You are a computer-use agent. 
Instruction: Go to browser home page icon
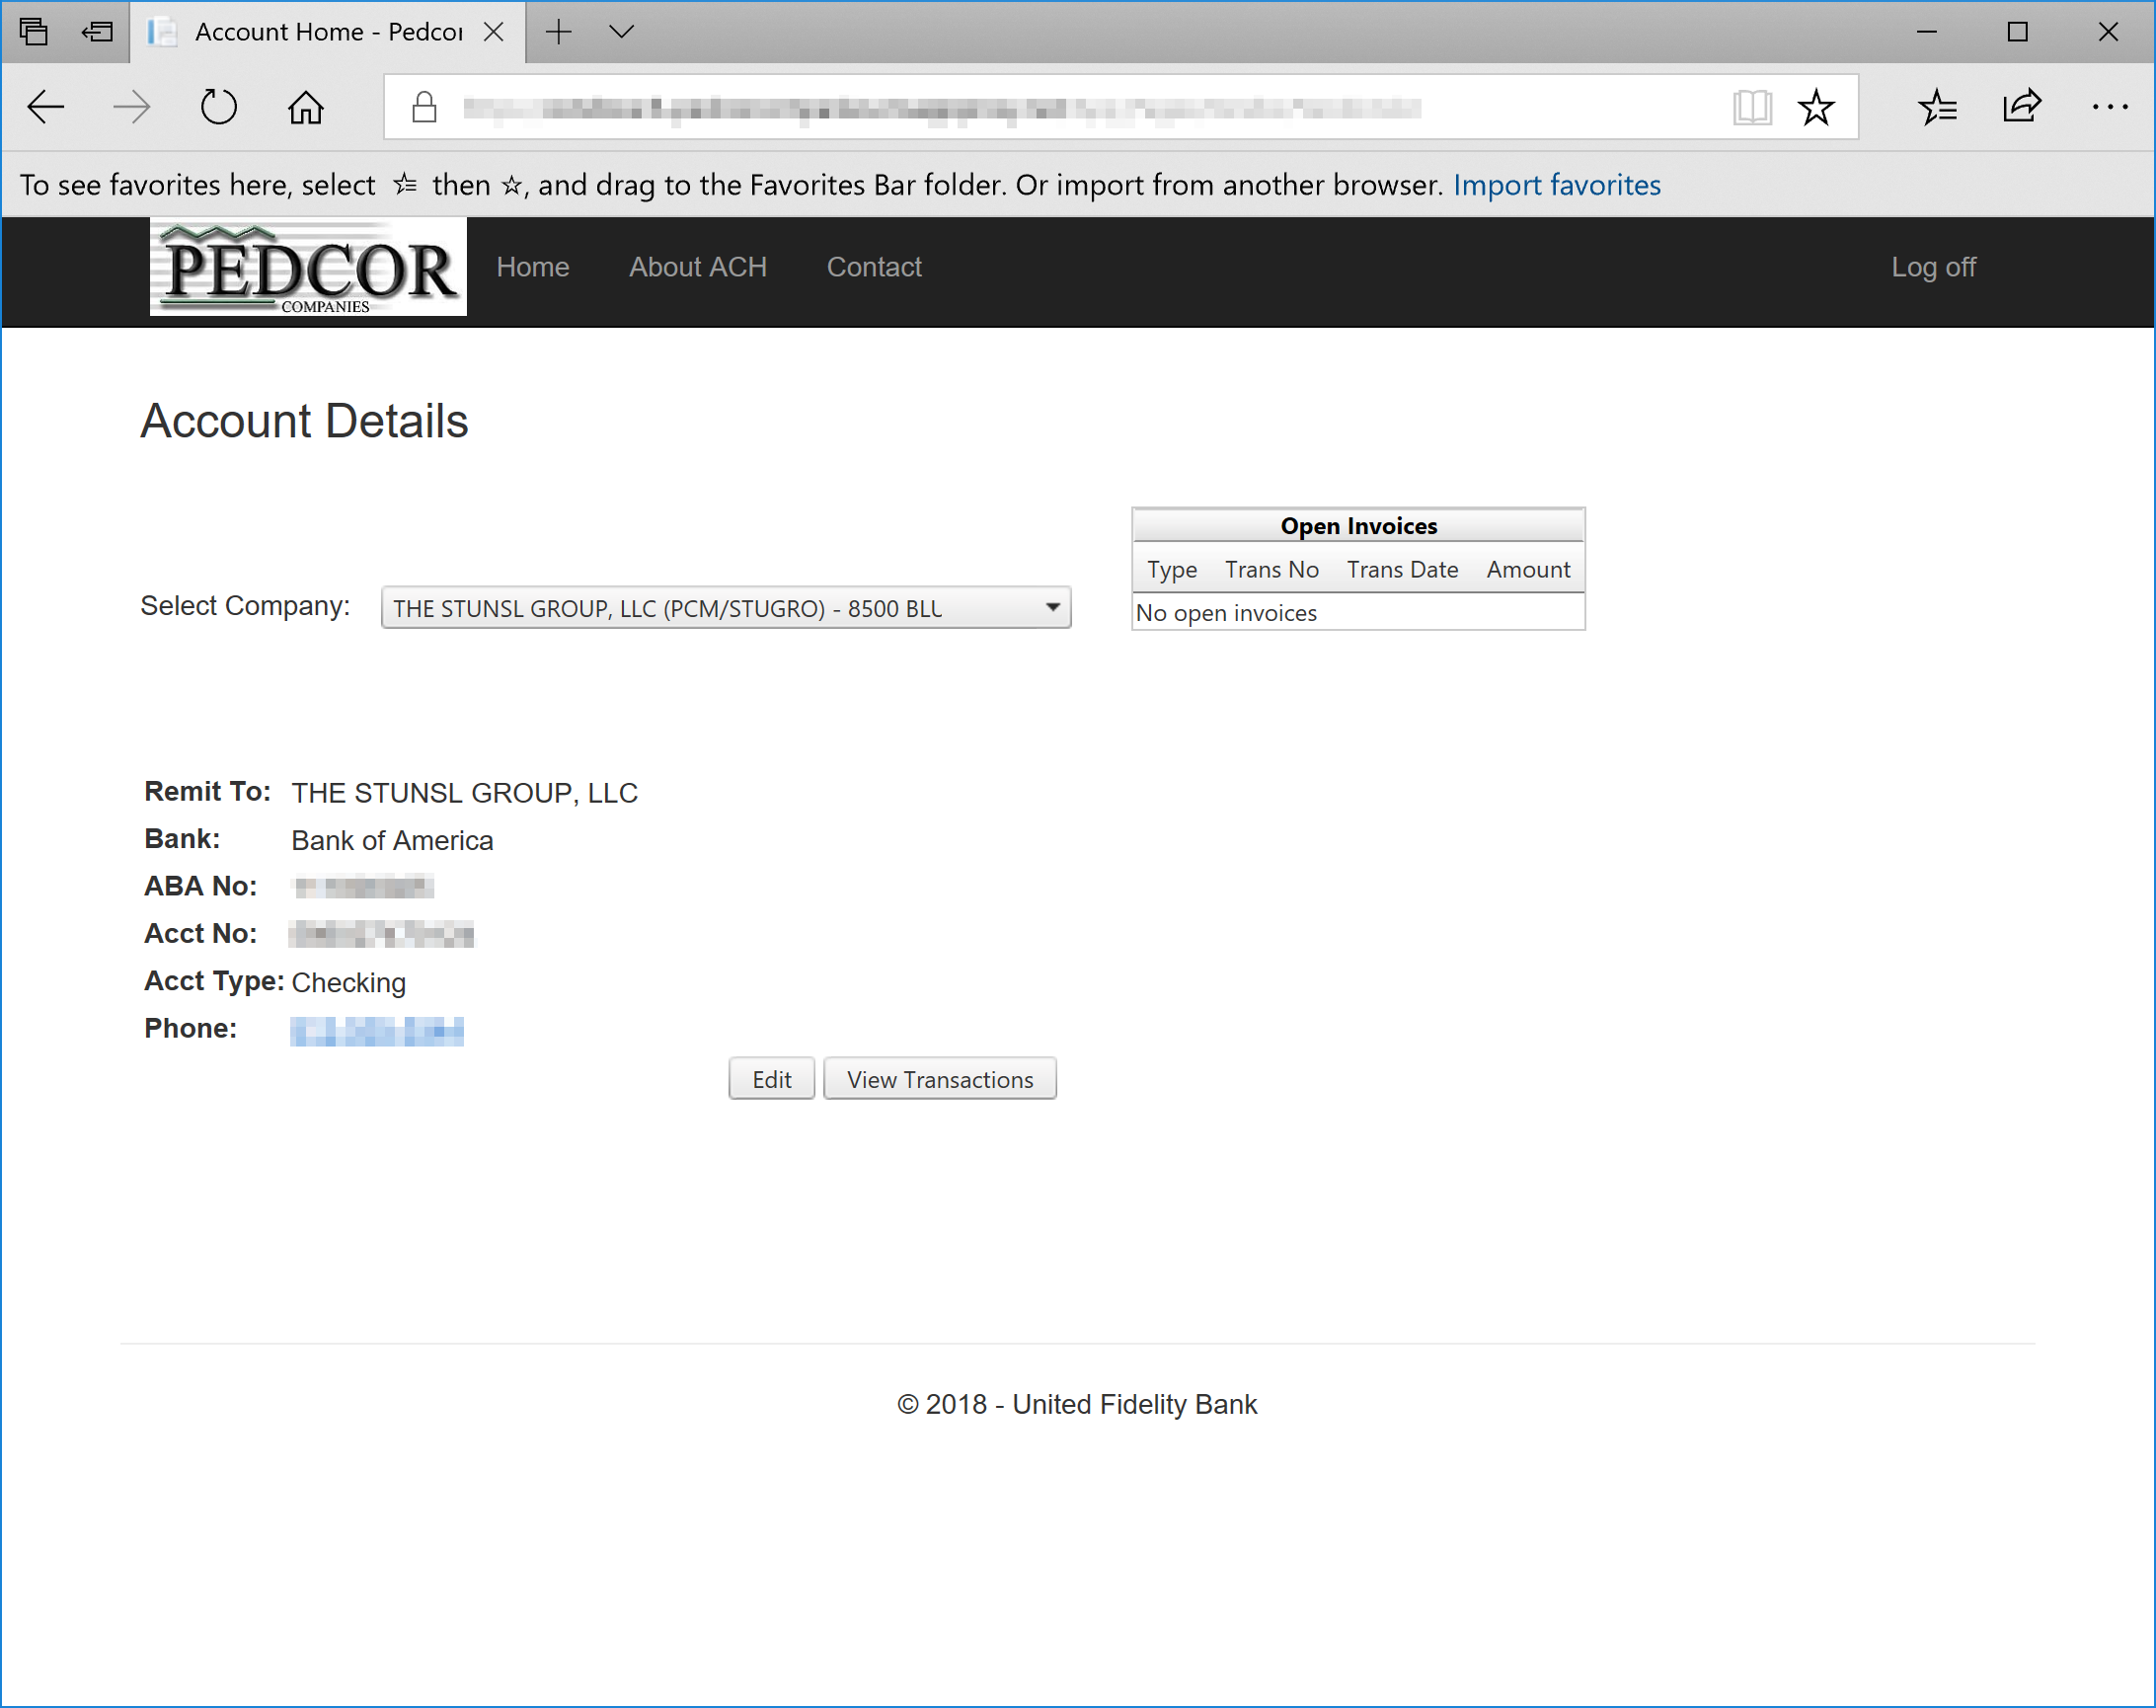click(x=305, y=107)
